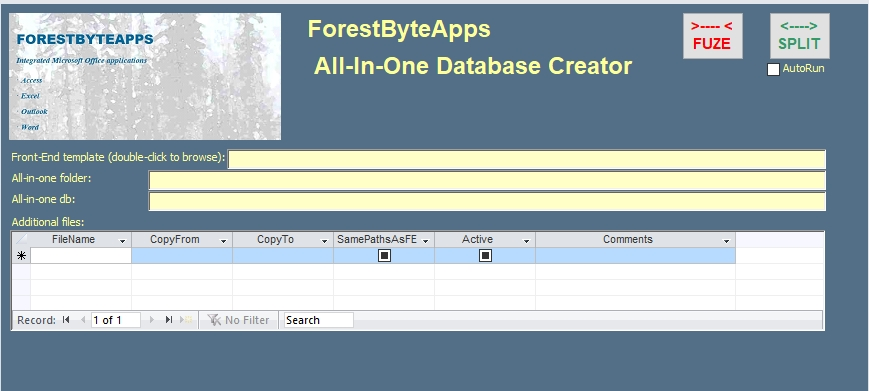Click the CopyFrom cell of the new row
This screenshot has height=391, width=869.
[182, 255]
